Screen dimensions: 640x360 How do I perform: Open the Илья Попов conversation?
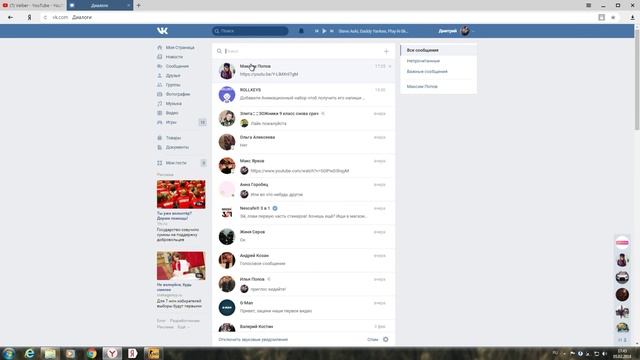pyautogui.click(x=303, y=284)
